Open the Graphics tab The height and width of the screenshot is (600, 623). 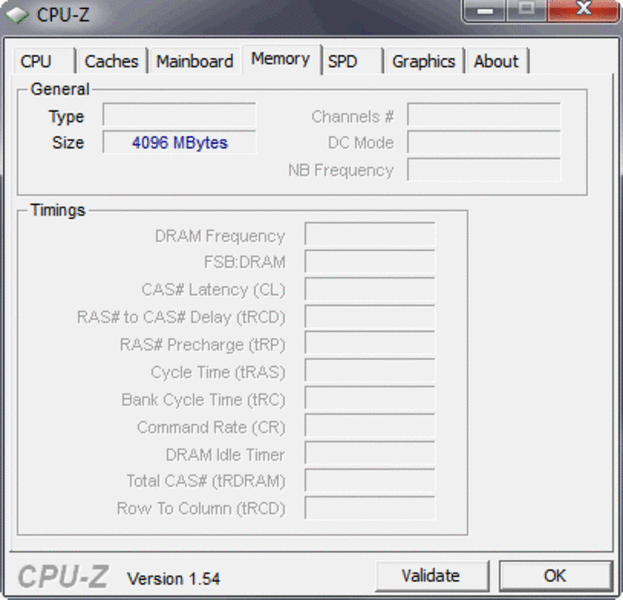(424, 61)
